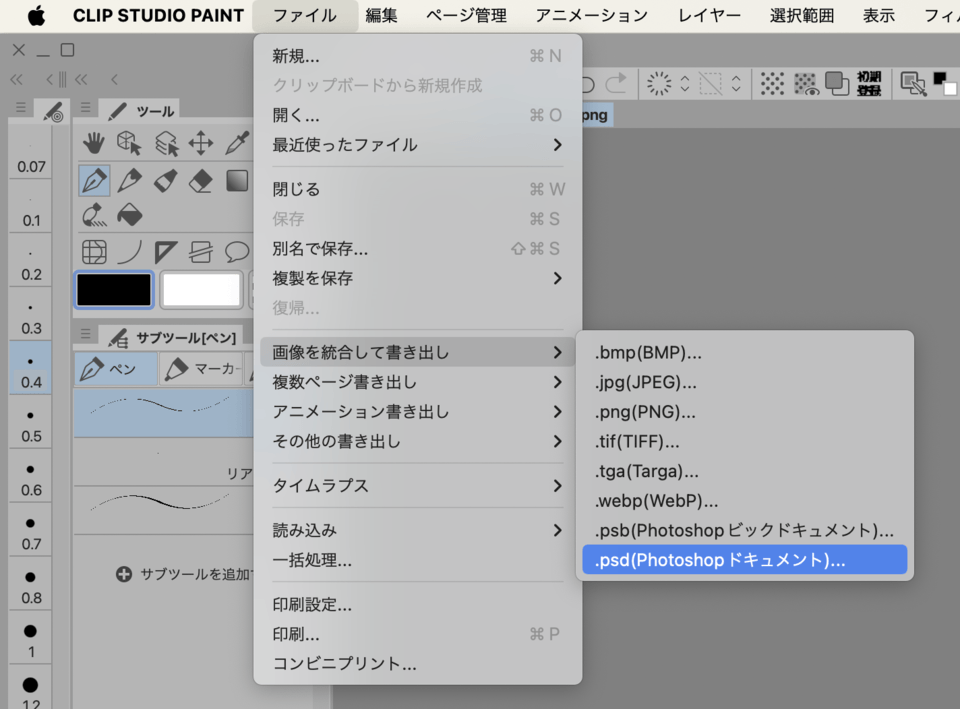Click サブツールを追加 button
This screenshot has width=960, height=709.
pos(186,574)
